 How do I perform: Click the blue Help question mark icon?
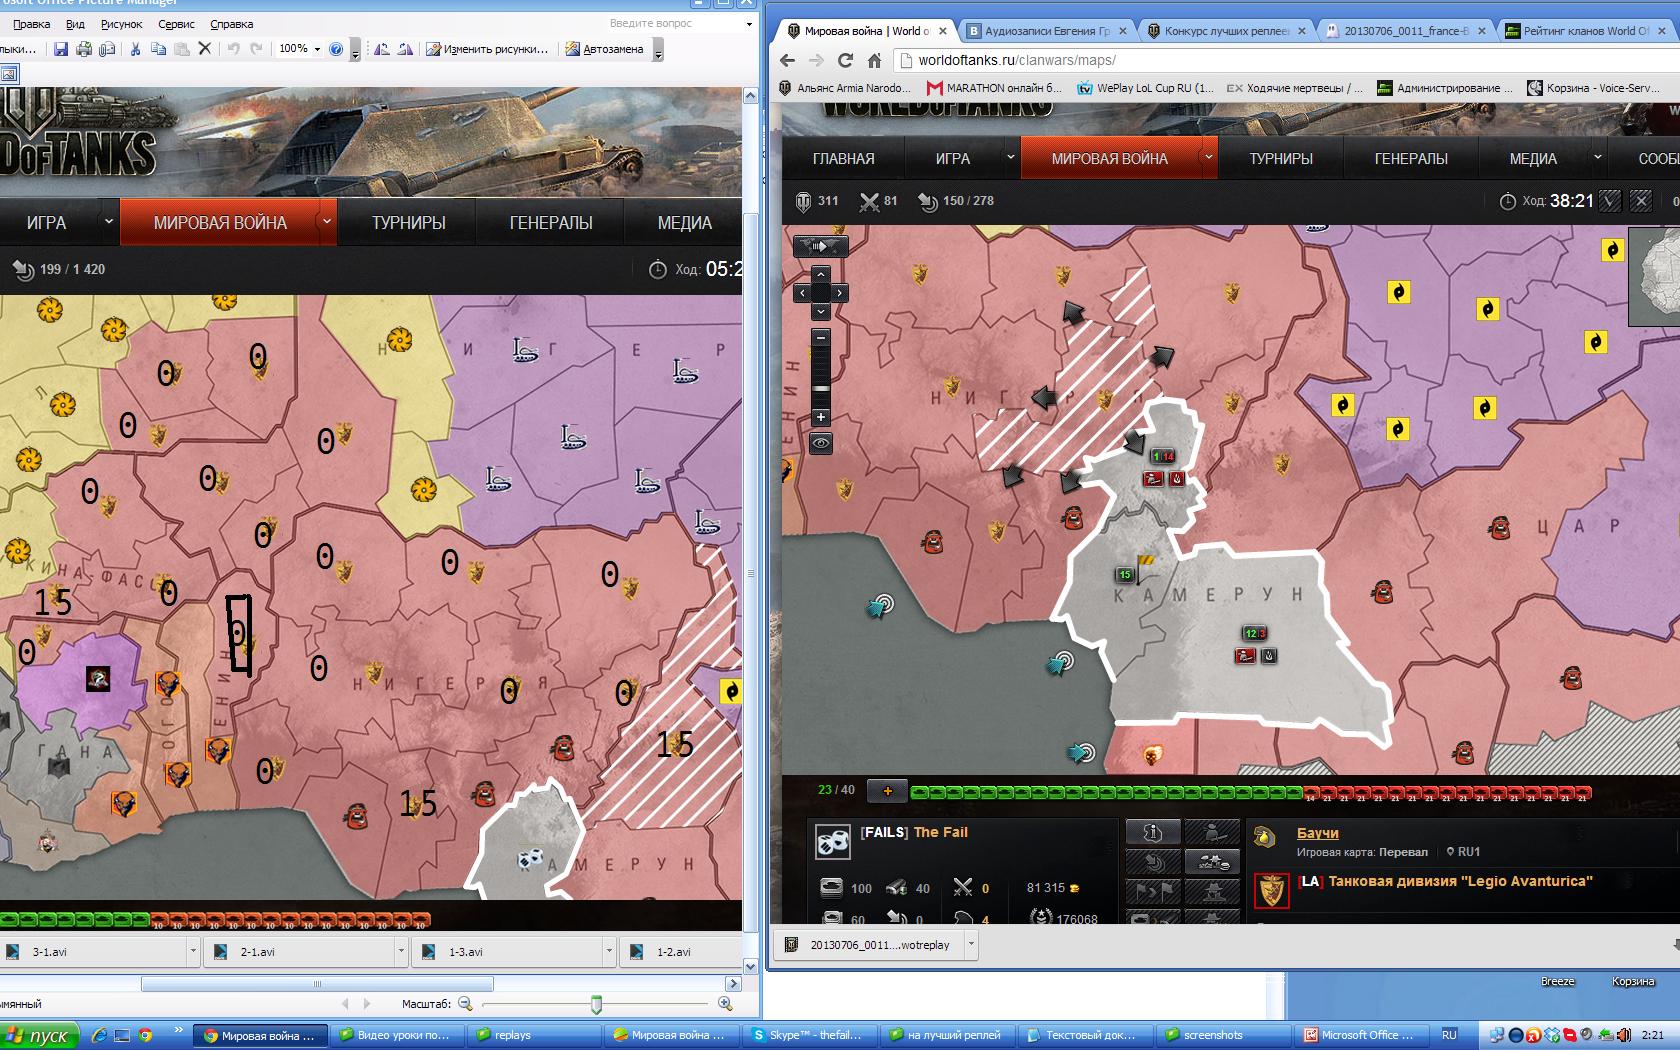tap(336, 49)
